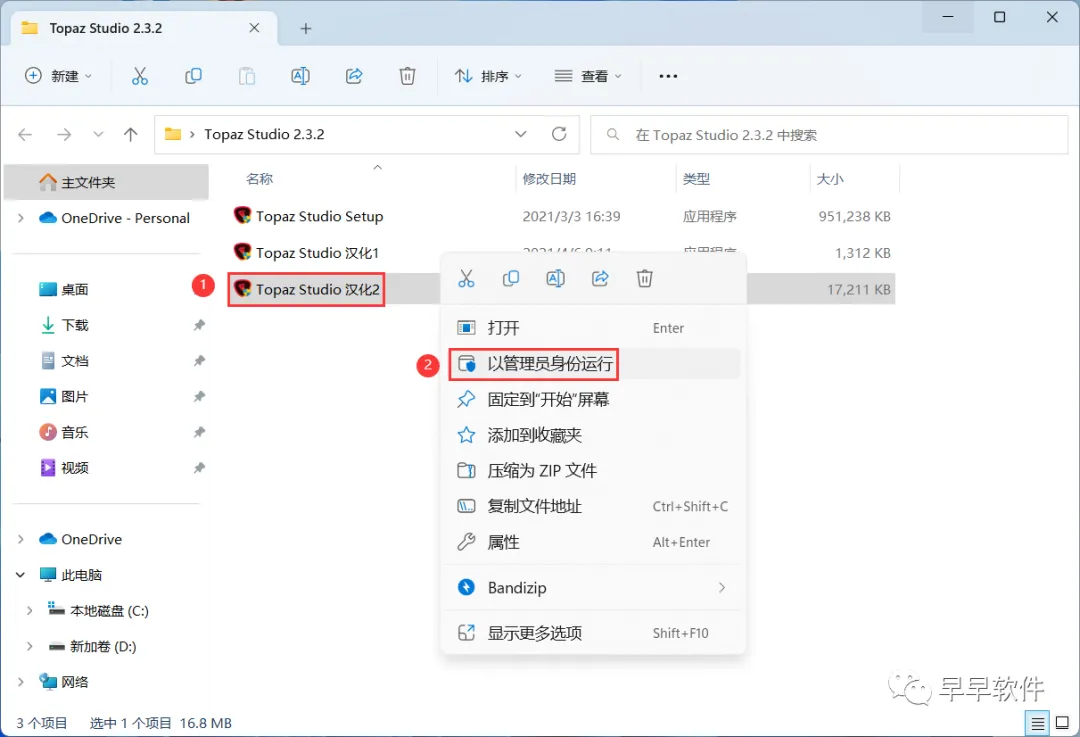Sort by the 类型 (Type) column header
Image resolution: width=1080 pixels, height=737 pixels.
[696, 179]
